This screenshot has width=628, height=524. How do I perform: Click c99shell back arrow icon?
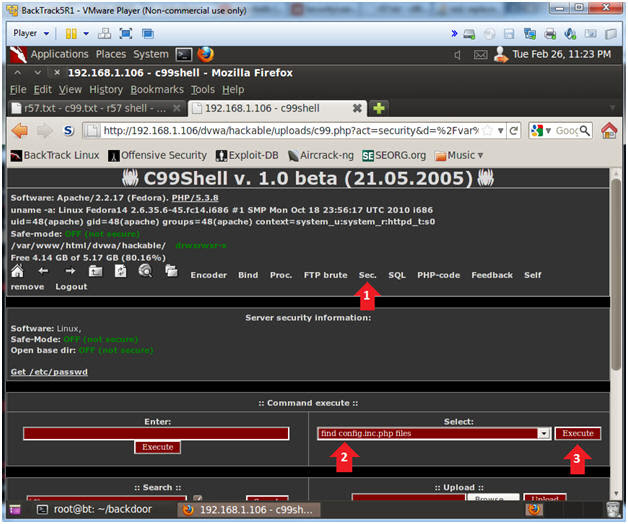tap(43, 272)
